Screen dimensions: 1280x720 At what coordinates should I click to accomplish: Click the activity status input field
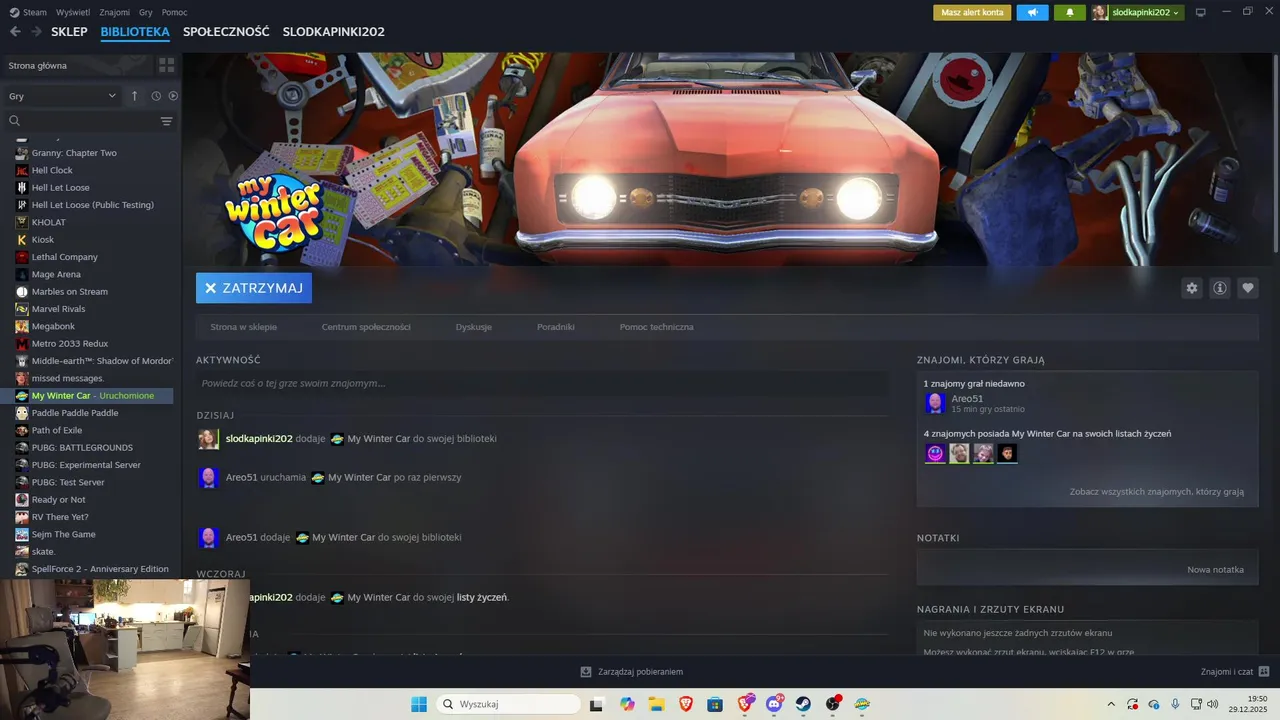pyautogui.click(x=542, y=383)
